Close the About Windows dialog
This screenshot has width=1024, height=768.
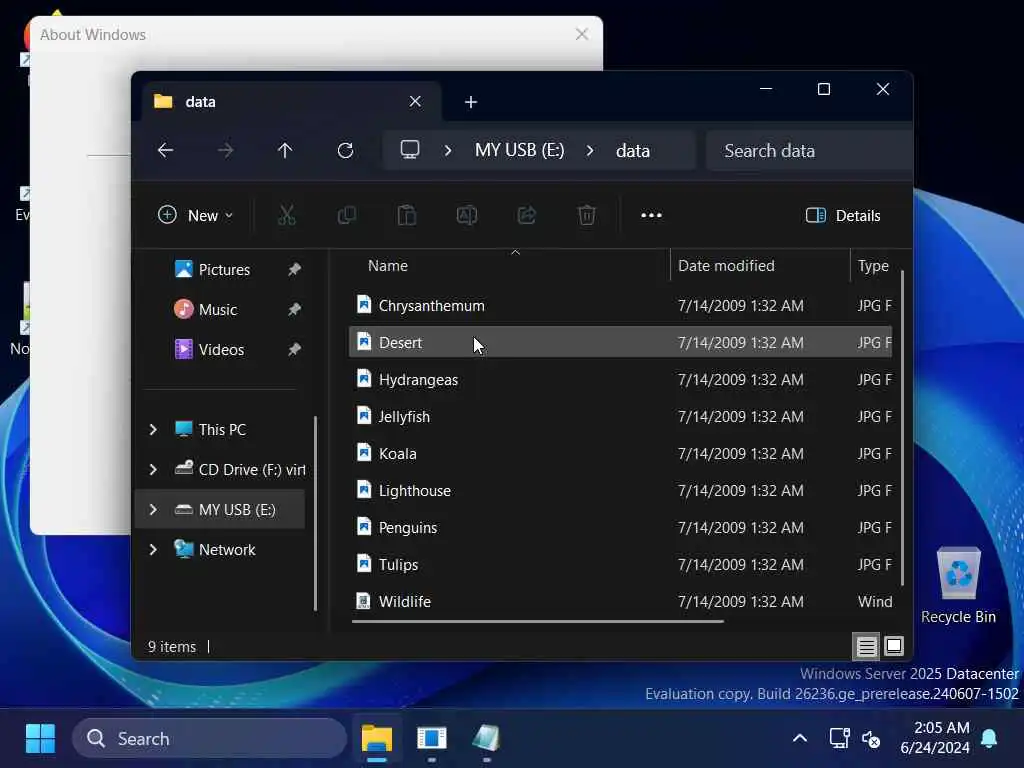point(582,34)
